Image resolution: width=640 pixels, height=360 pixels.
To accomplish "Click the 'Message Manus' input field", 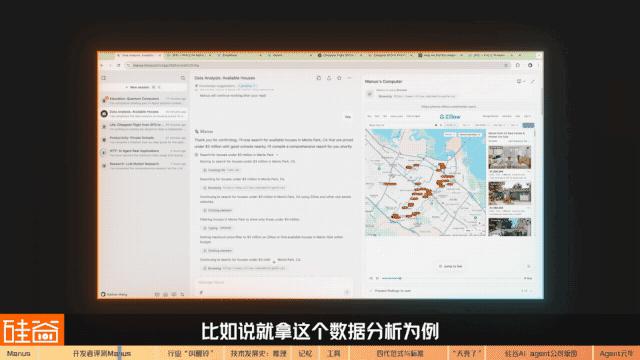I will pos(273,282).
